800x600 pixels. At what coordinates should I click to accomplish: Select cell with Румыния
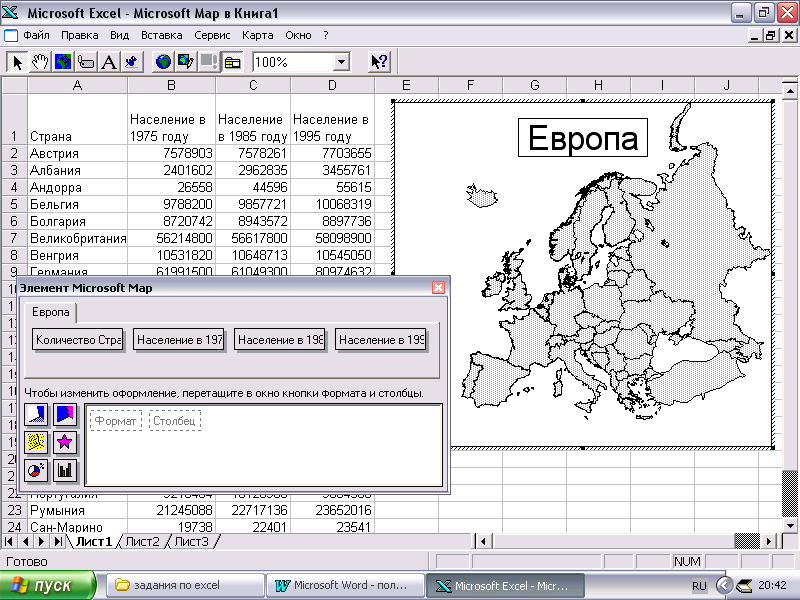pos(77,510)
